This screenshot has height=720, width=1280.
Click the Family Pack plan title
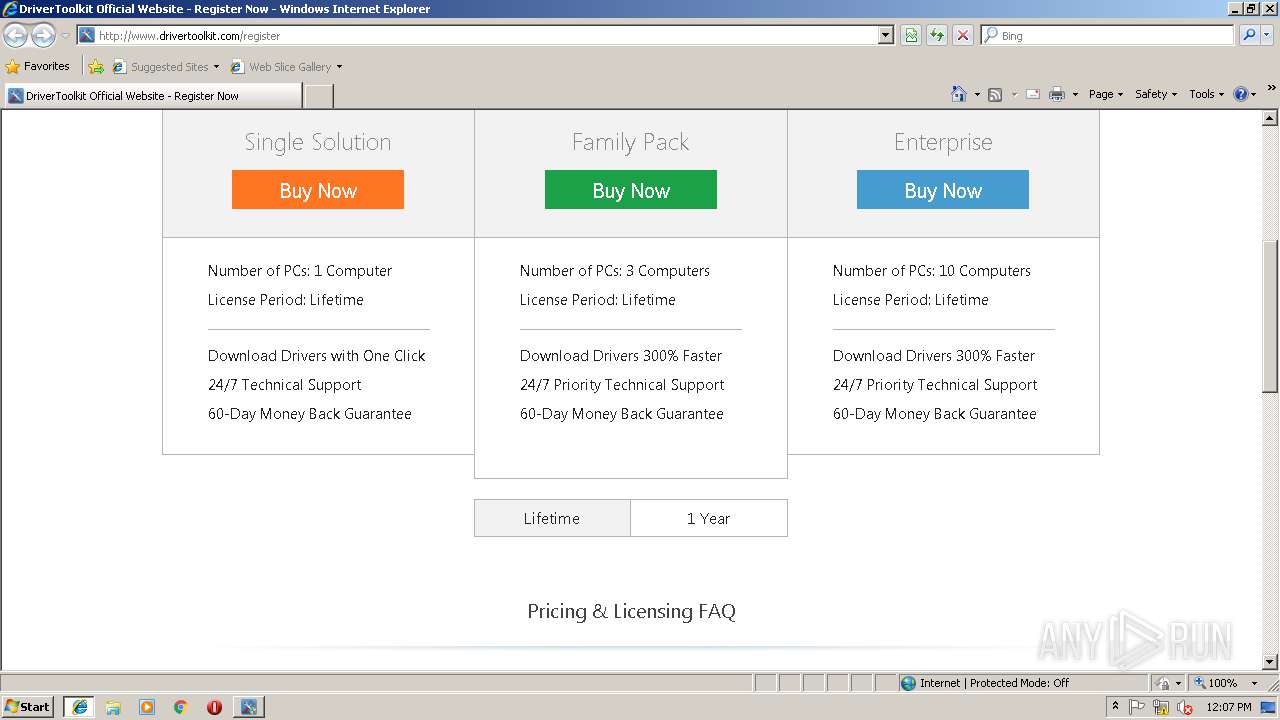coord(631,142)
